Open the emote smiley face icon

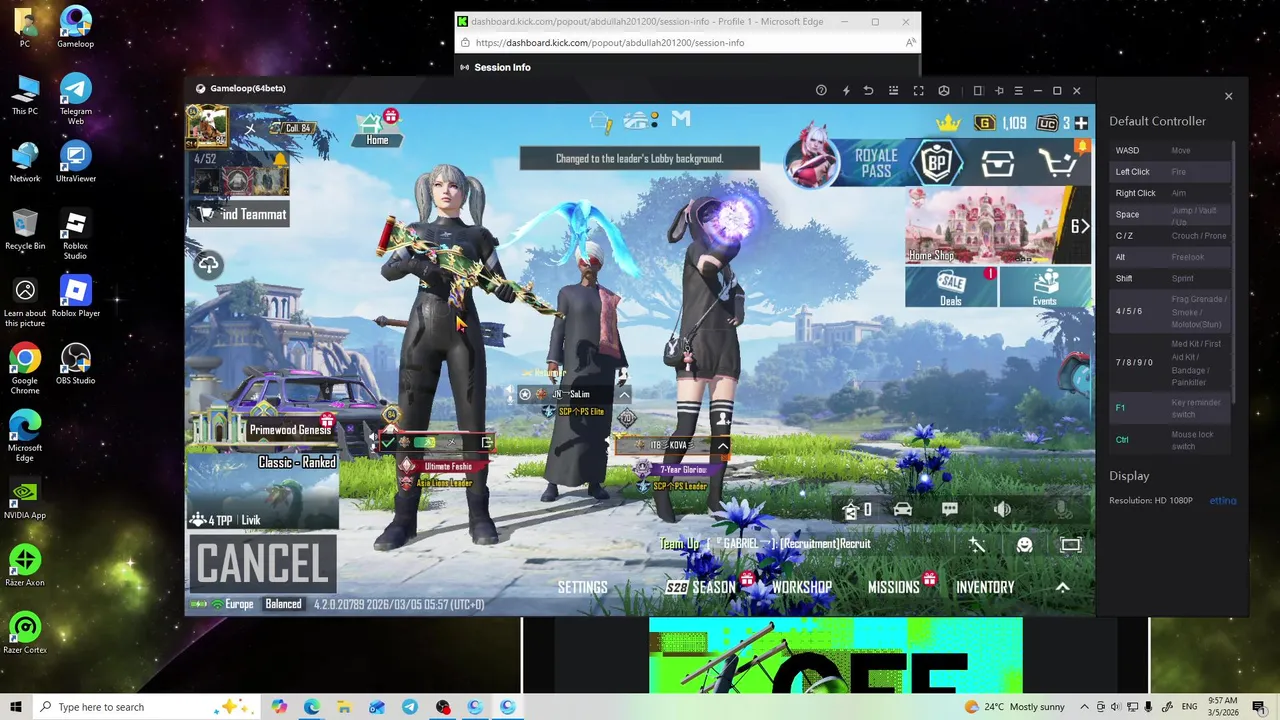tap(1024, 545)
